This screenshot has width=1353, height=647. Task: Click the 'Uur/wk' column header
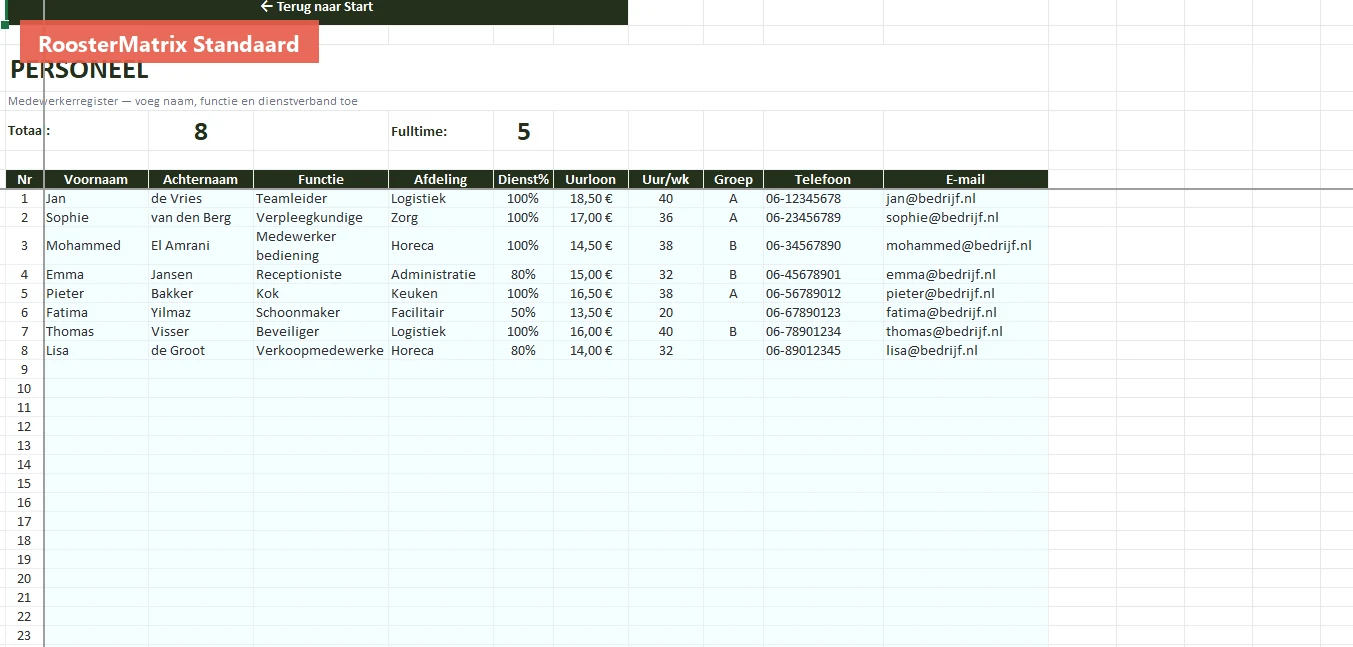tap(666, 180)
